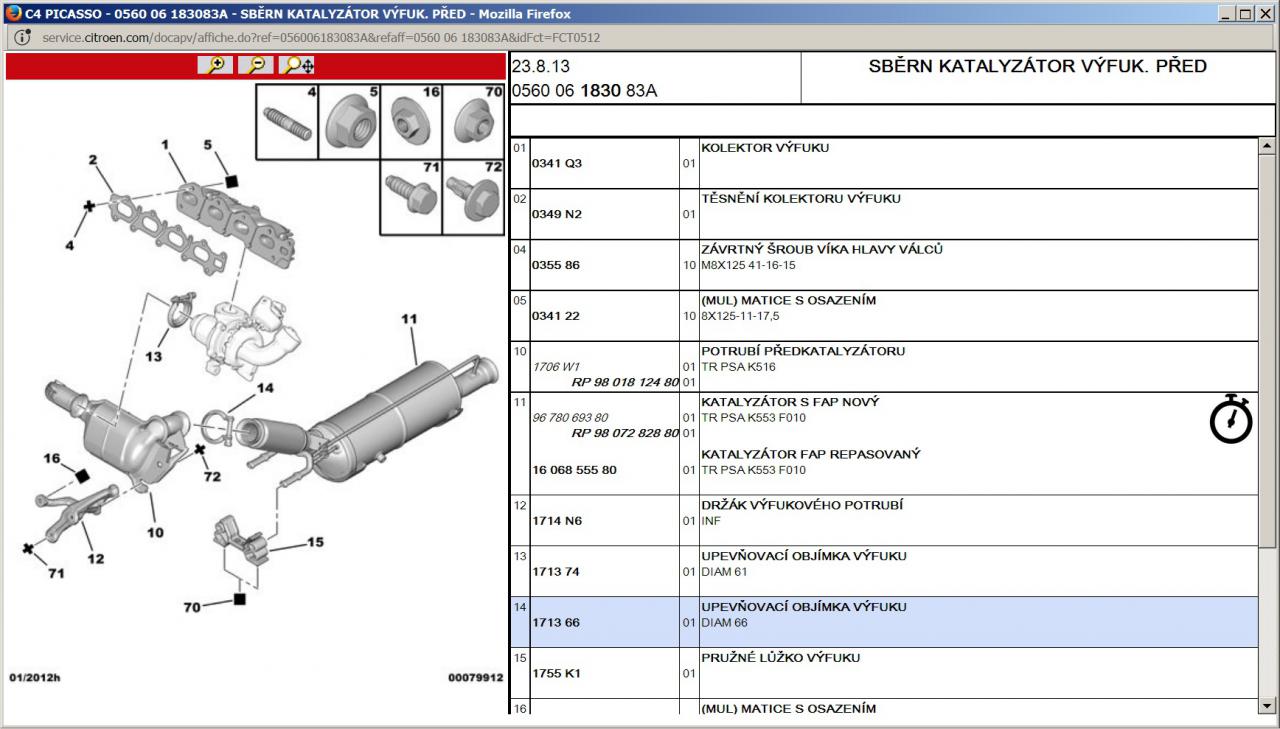The height and width of the screenshot is (729, 1280).
Task: Click callout 15 on the diagram
Action: point(315,542)
